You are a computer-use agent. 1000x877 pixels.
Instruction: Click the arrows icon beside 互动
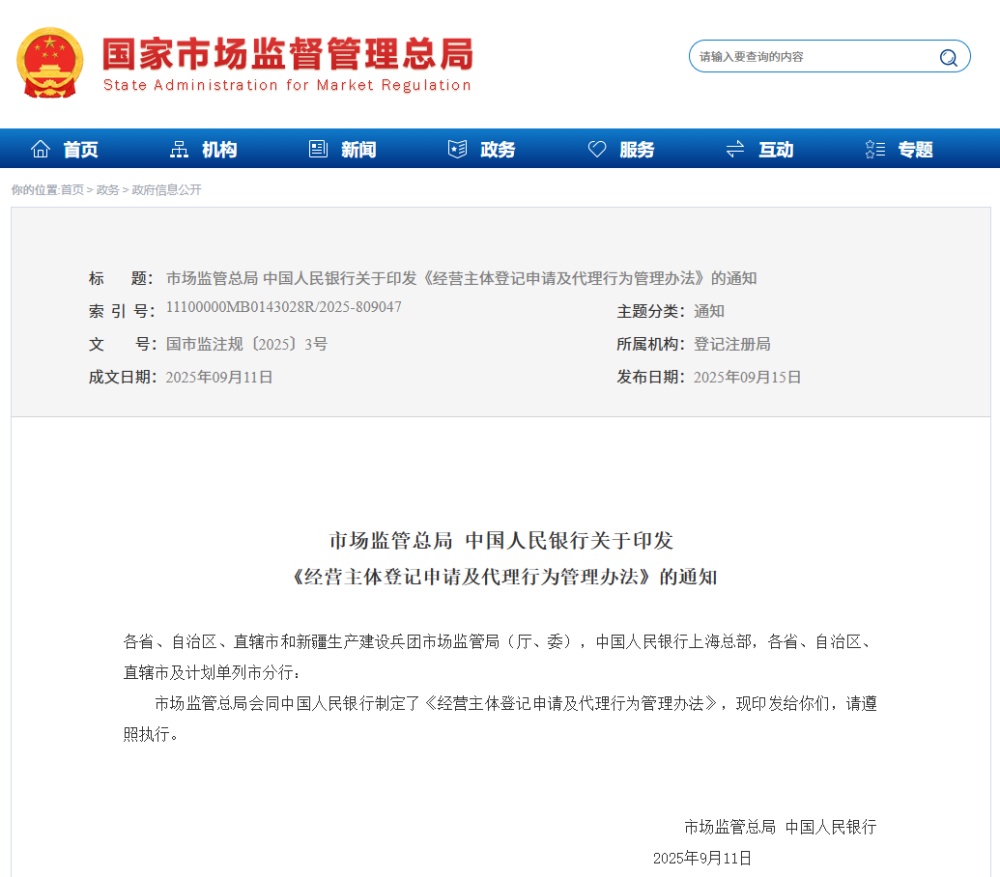(x=735, y=149)
